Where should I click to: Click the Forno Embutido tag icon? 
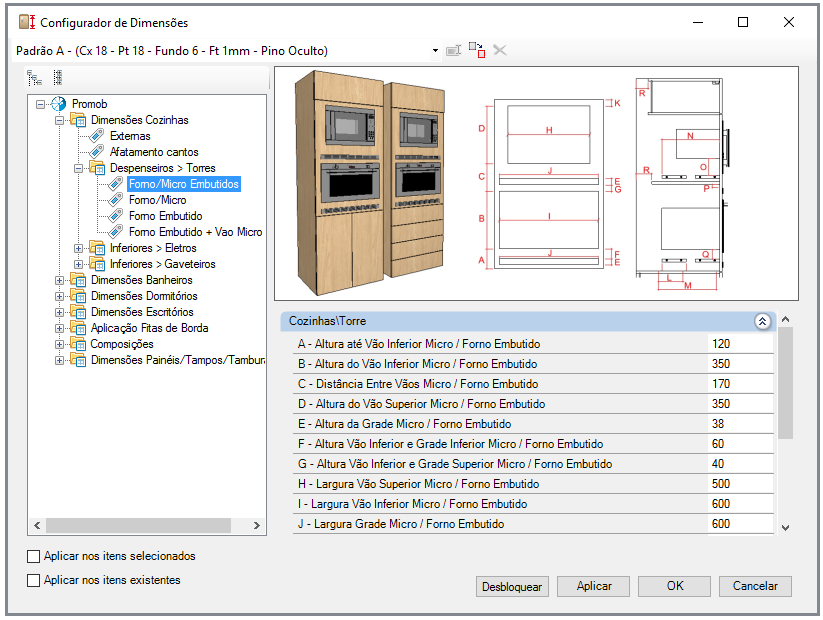tap(115, 216)
